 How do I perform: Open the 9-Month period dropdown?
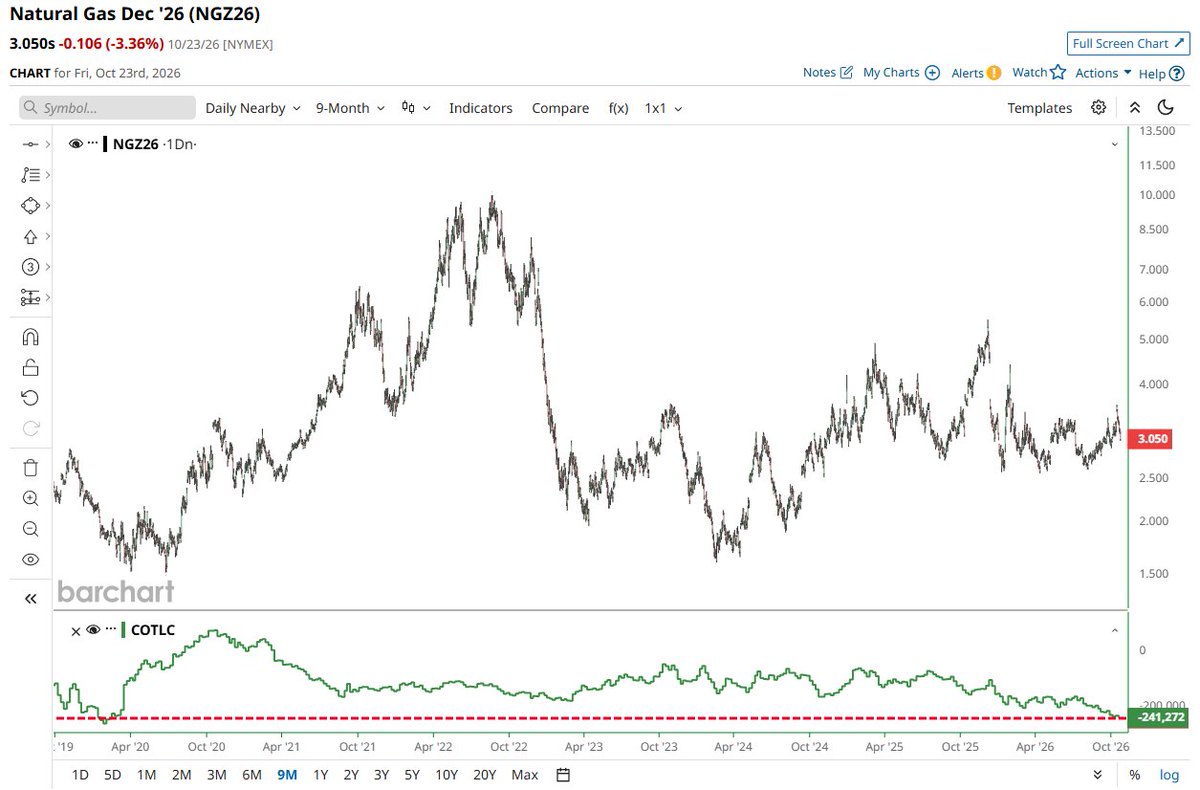tap(350, 108)
